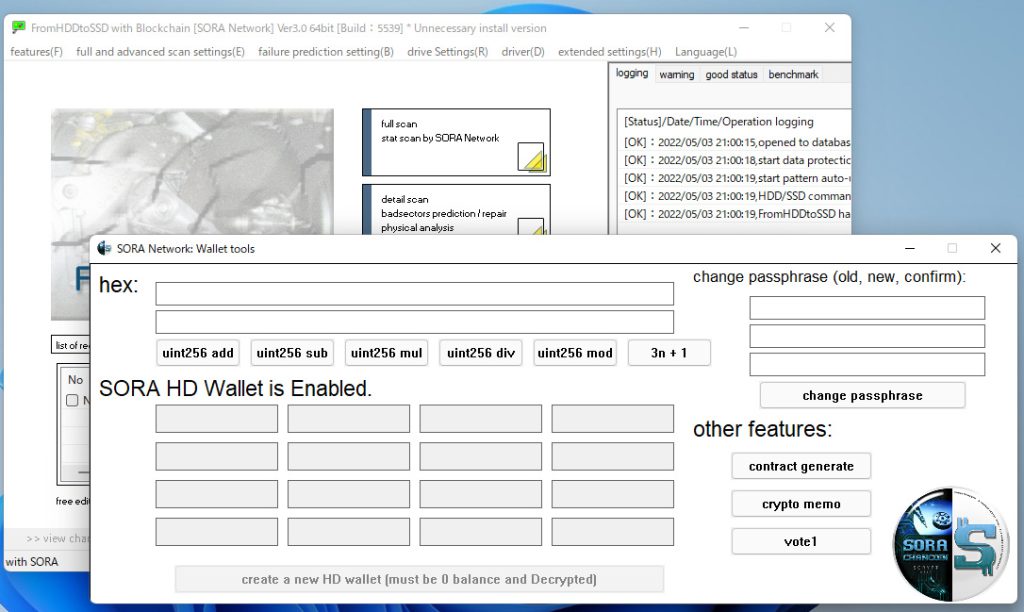Viewport: 1024px width, 612px height.
Task: Click the uint256 div button
Action: pyautogui.click(x=481, y=353)
